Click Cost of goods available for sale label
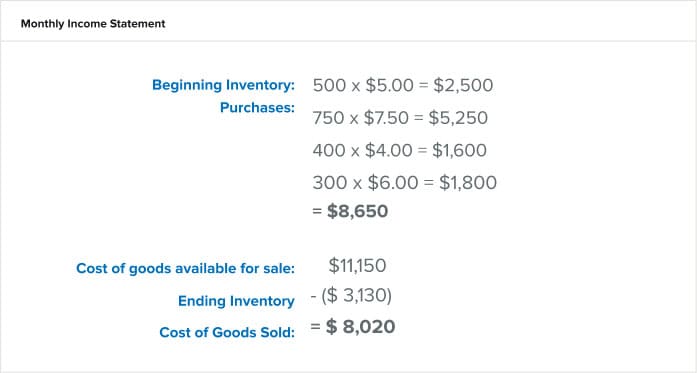697x373 pixels. point(185,269)
